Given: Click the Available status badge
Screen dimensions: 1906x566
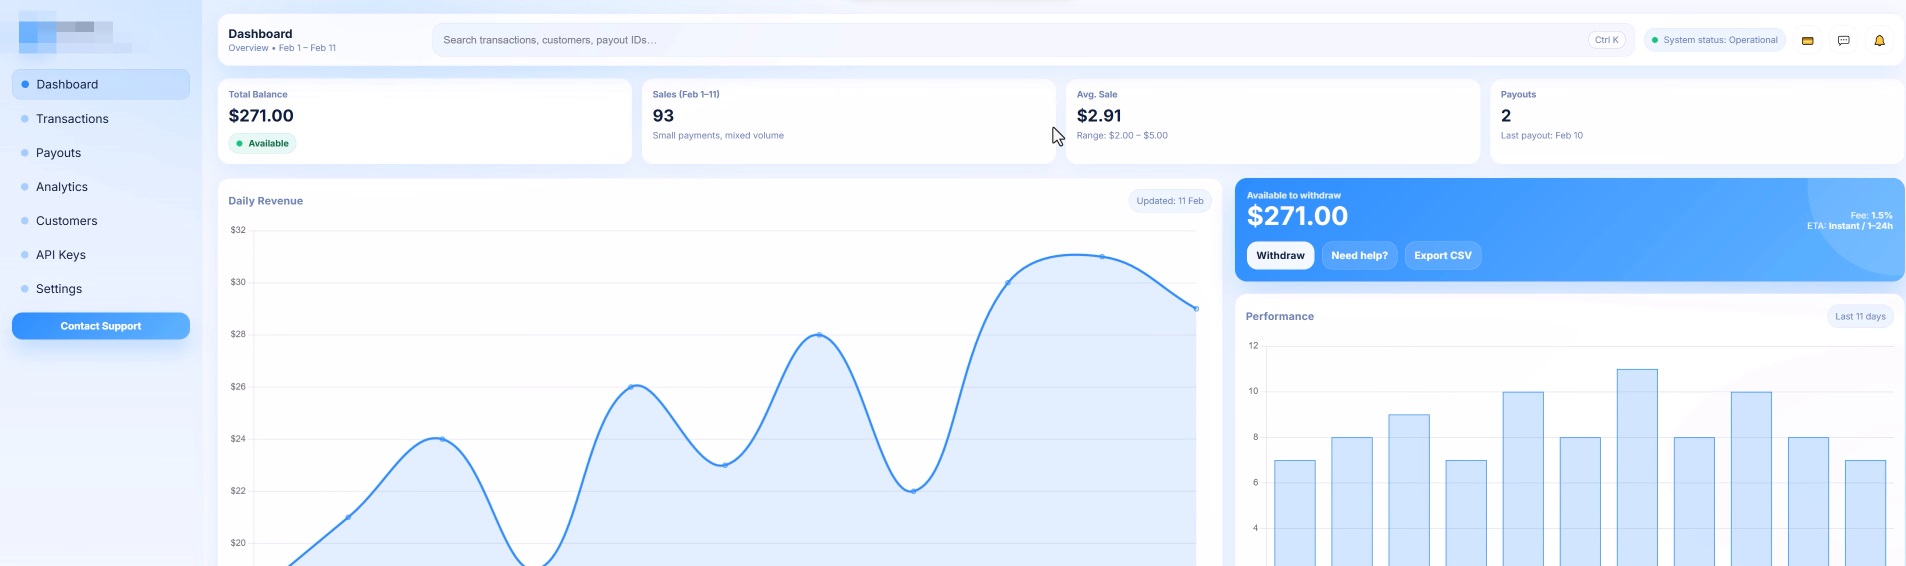Looking at the screenshot, I should coord(262,144).
